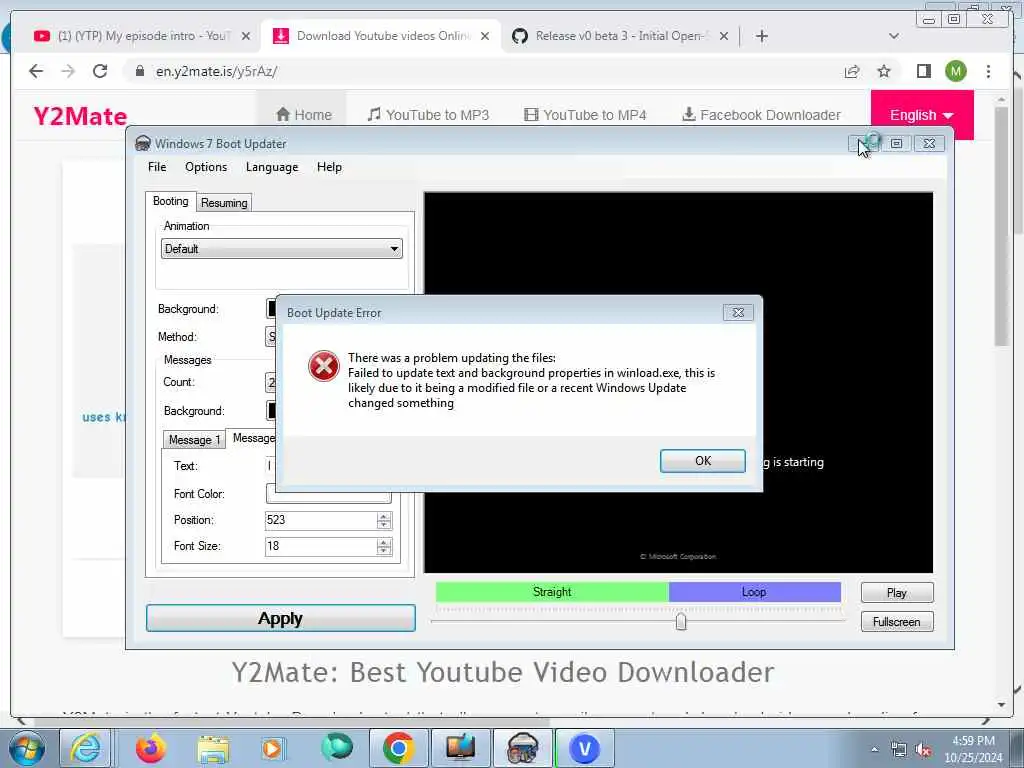Click the Windows Start orb
1024x768 pixels.
coord(26,748)
